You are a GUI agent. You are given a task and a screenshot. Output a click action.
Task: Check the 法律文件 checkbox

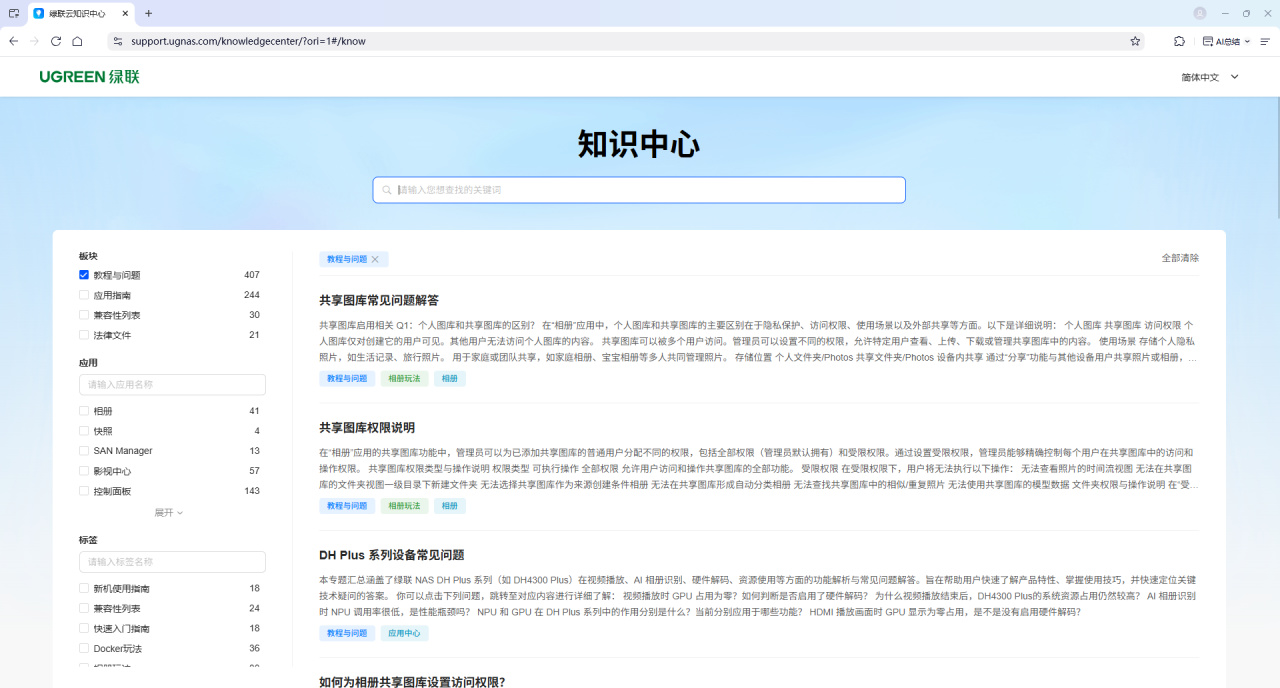[84, 335]
